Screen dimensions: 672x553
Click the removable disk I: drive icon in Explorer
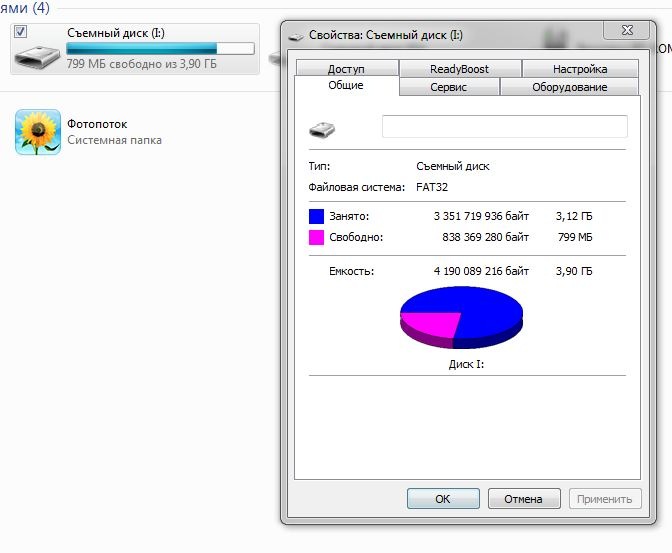tap(37, 57)
